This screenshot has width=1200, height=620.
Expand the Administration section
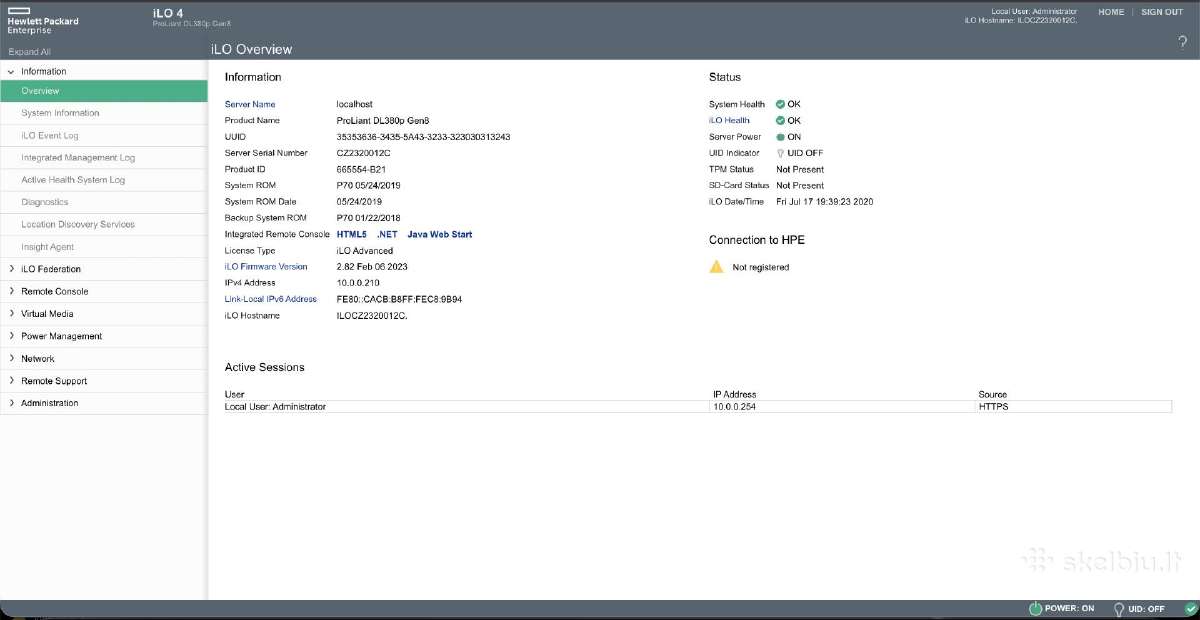11,403
